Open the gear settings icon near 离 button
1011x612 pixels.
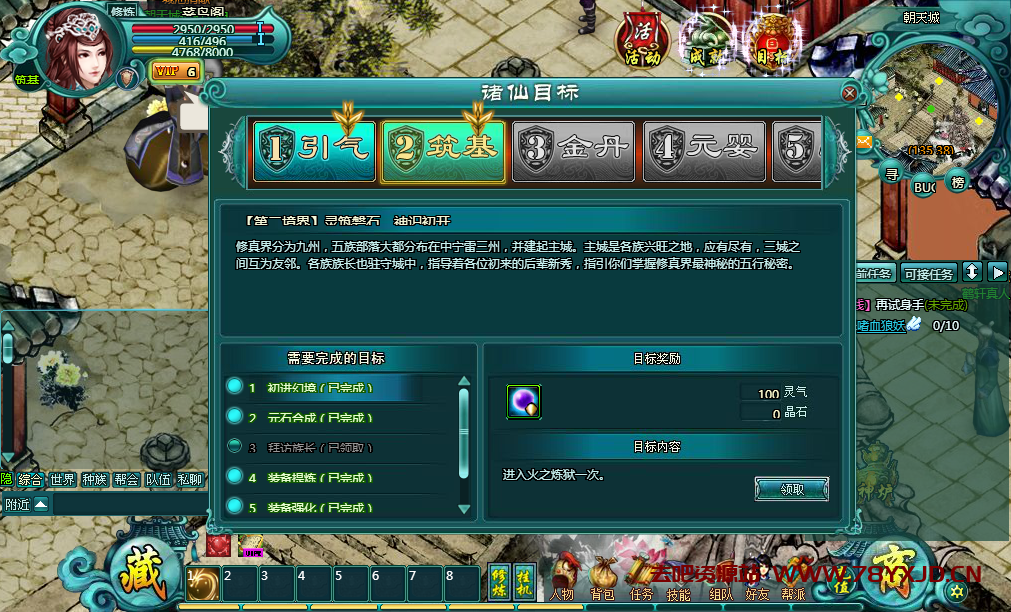pyautogui.click(x=957, y=591)
